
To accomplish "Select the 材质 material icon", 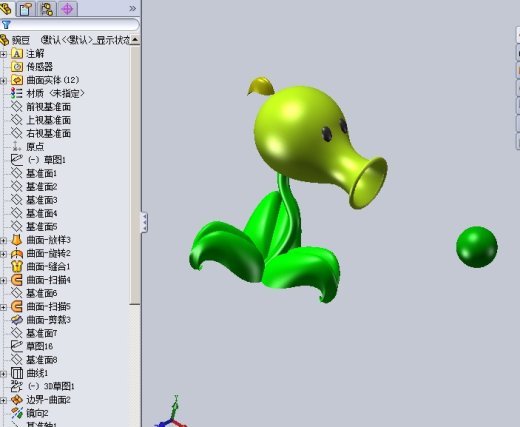I will 17,93.
